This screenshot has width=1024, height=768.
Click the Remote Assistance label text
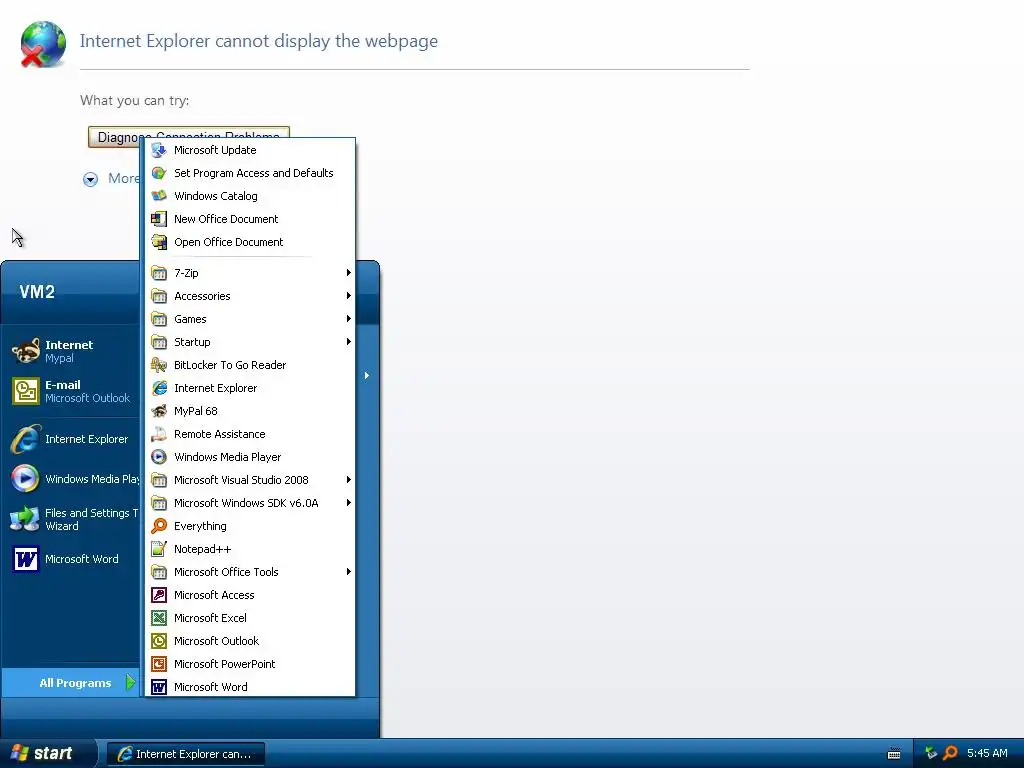point(219,434)
